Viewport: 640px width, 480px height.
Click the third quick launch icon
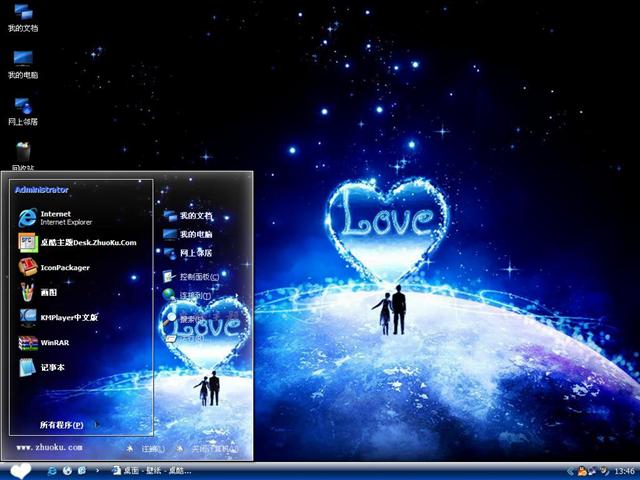82,471
